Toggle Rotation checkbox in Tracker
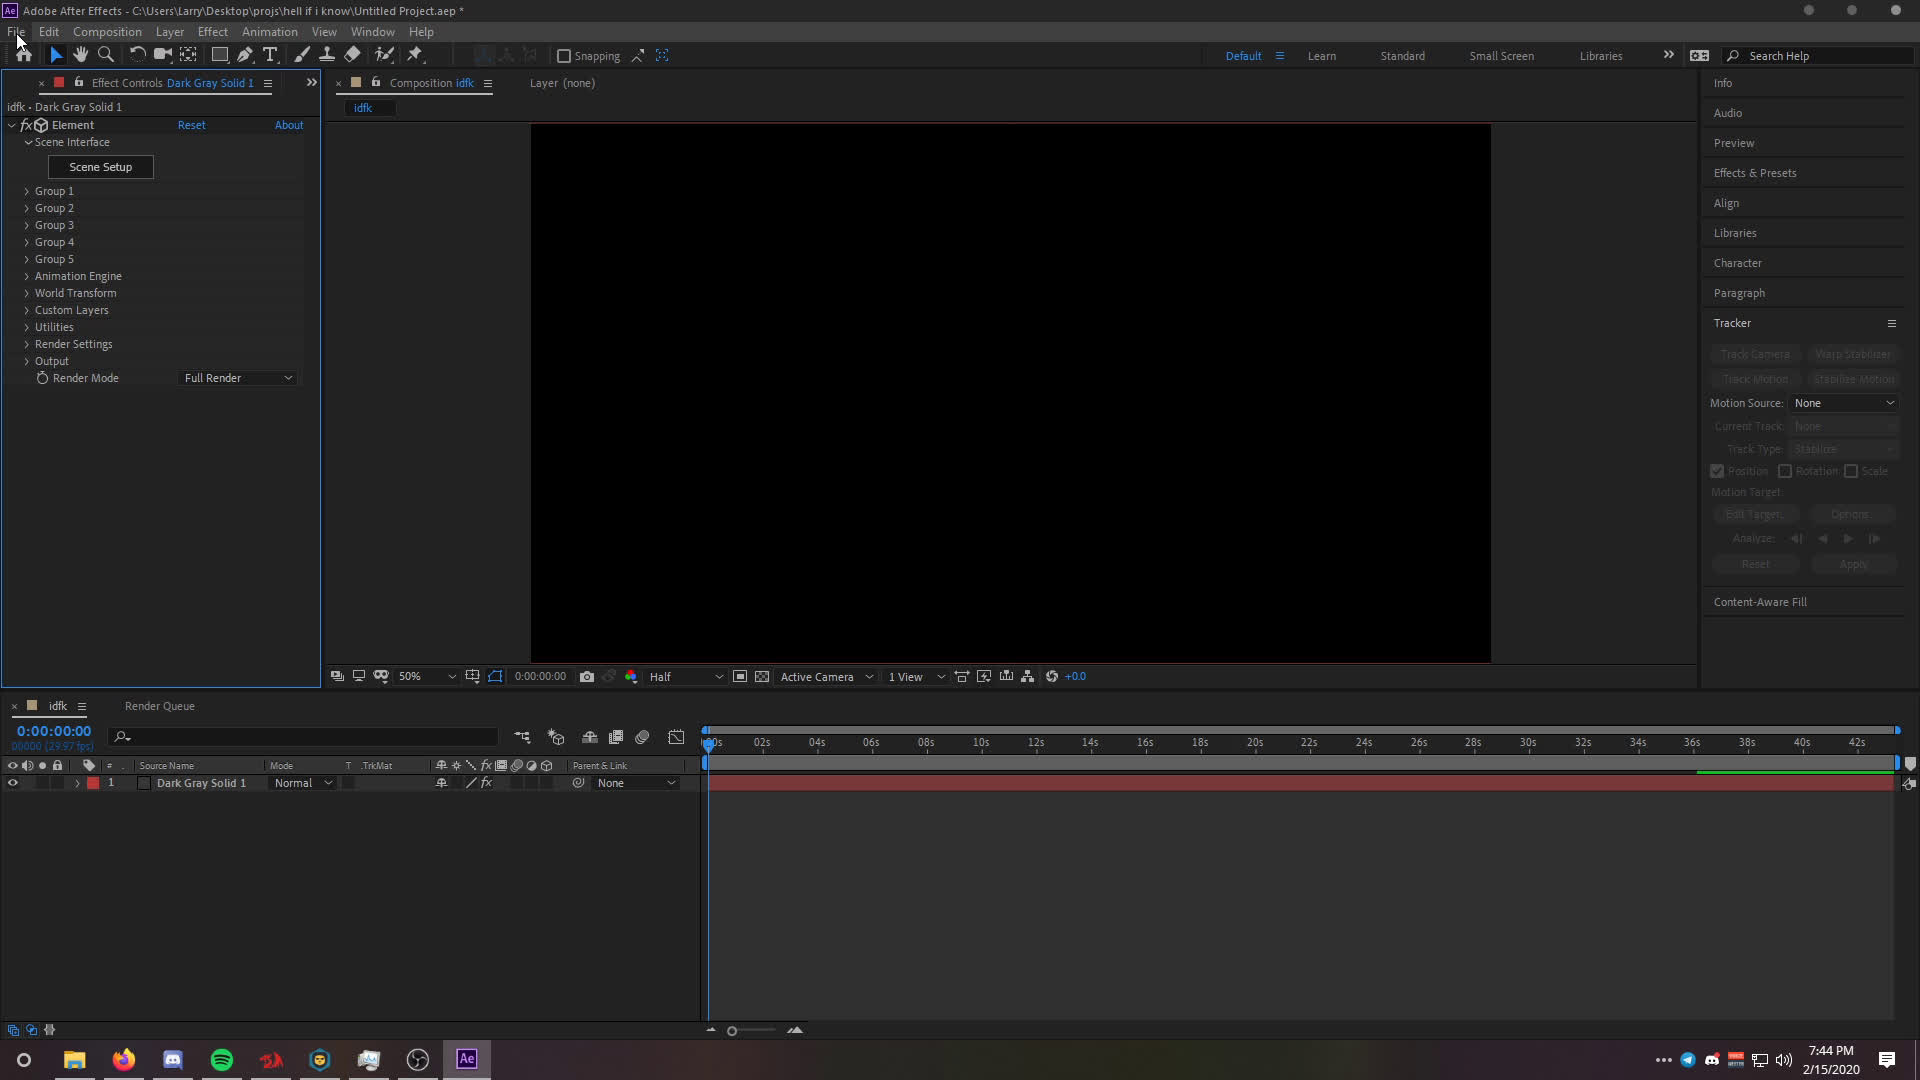 coord(1785,471)
